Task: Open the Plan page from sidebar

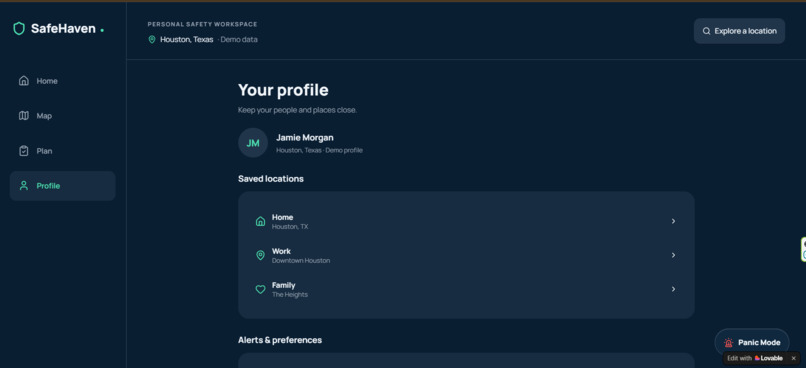Action: click(63, 151)
